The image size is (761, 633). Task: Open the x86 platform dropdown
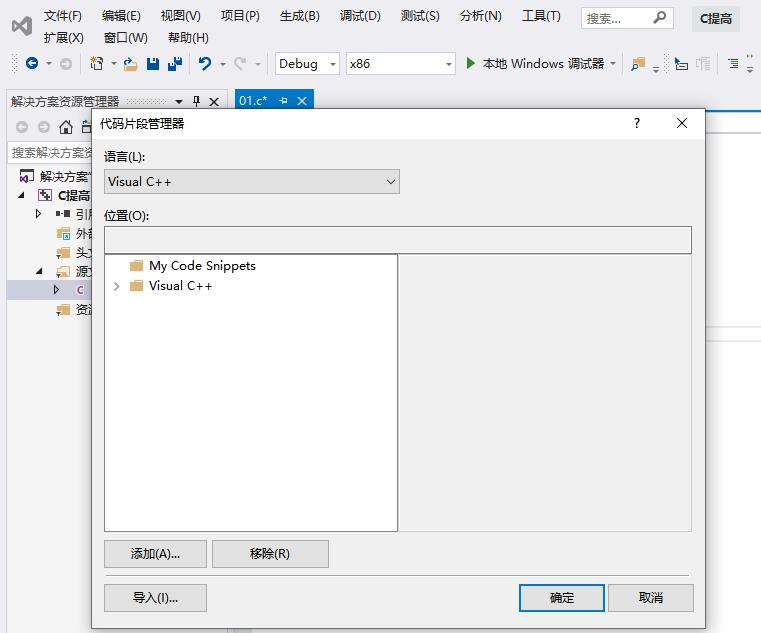pos(400,64)
